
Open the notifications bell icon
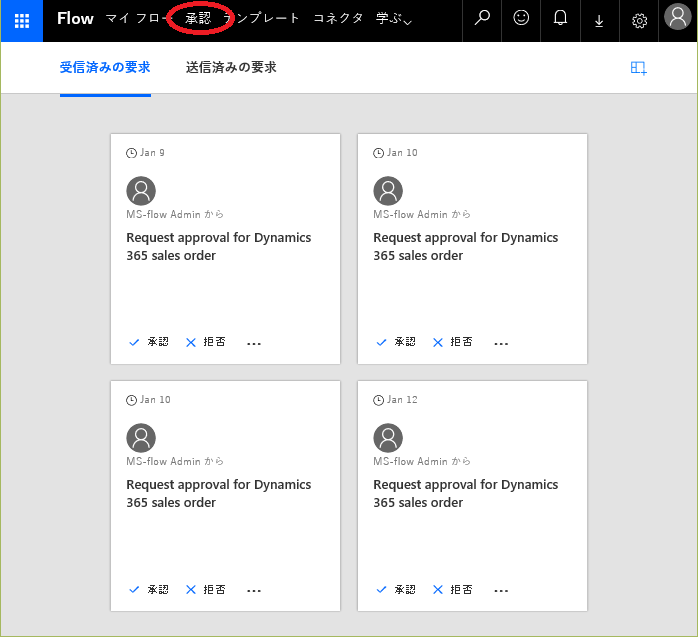click(x=560, y=19)
